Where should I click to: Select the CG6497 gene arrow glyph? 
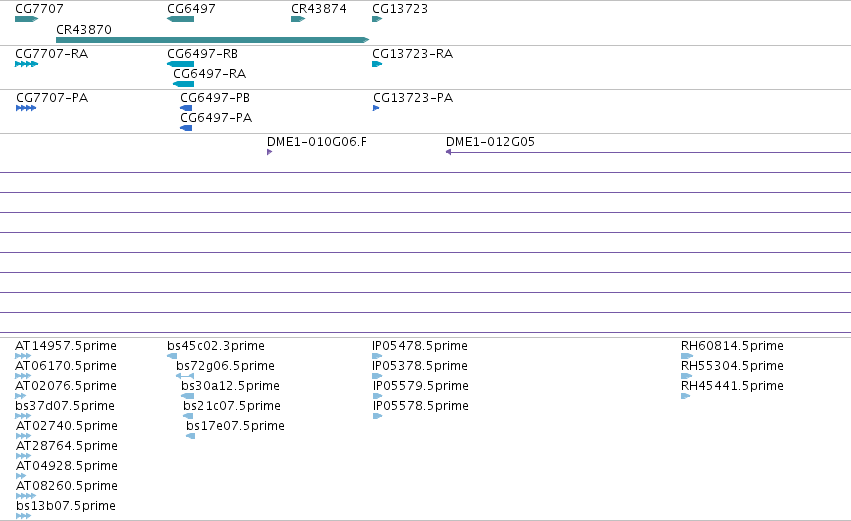pos(180,19)
